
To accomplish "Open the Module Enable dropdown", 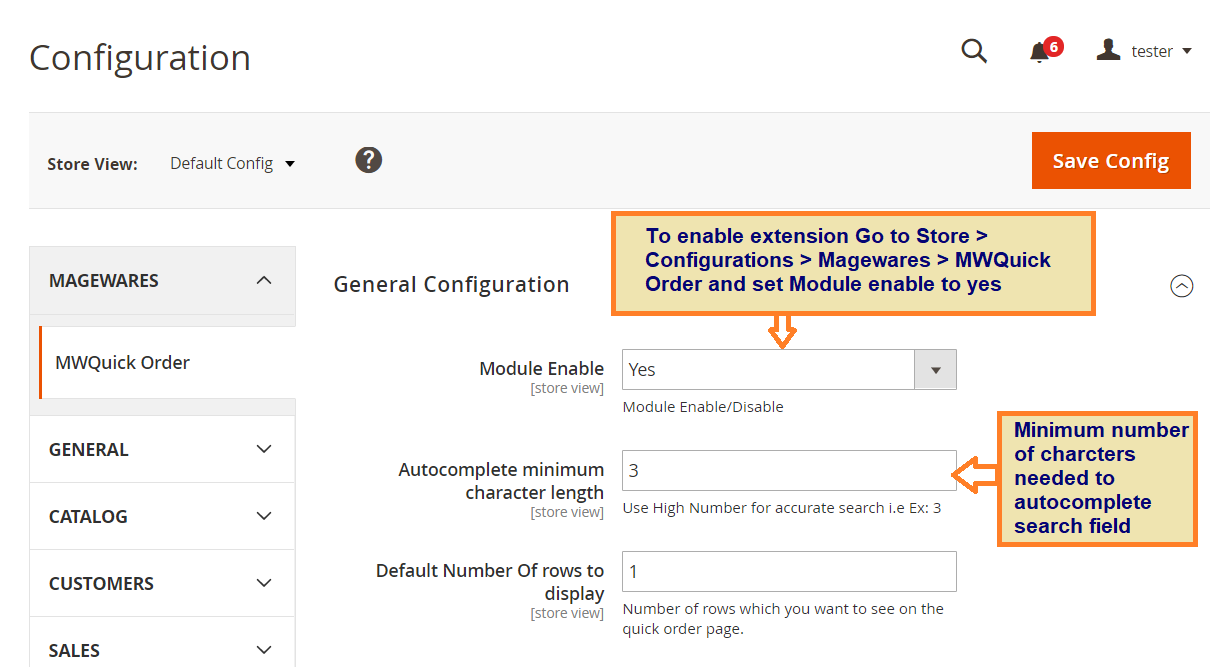I will [788, 369].
